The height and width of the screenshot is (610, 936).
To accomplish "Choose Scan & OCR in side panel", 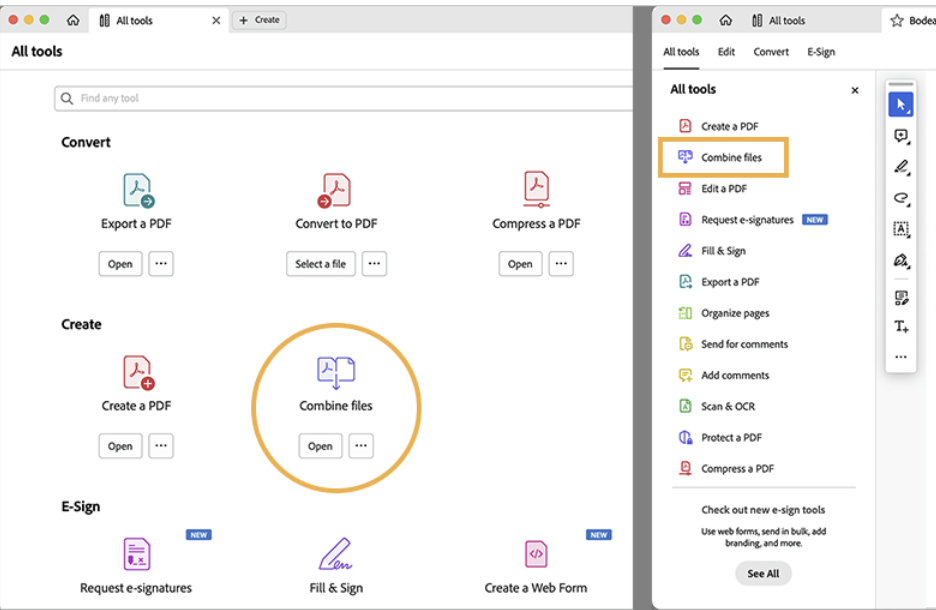I will coord(717,406).
